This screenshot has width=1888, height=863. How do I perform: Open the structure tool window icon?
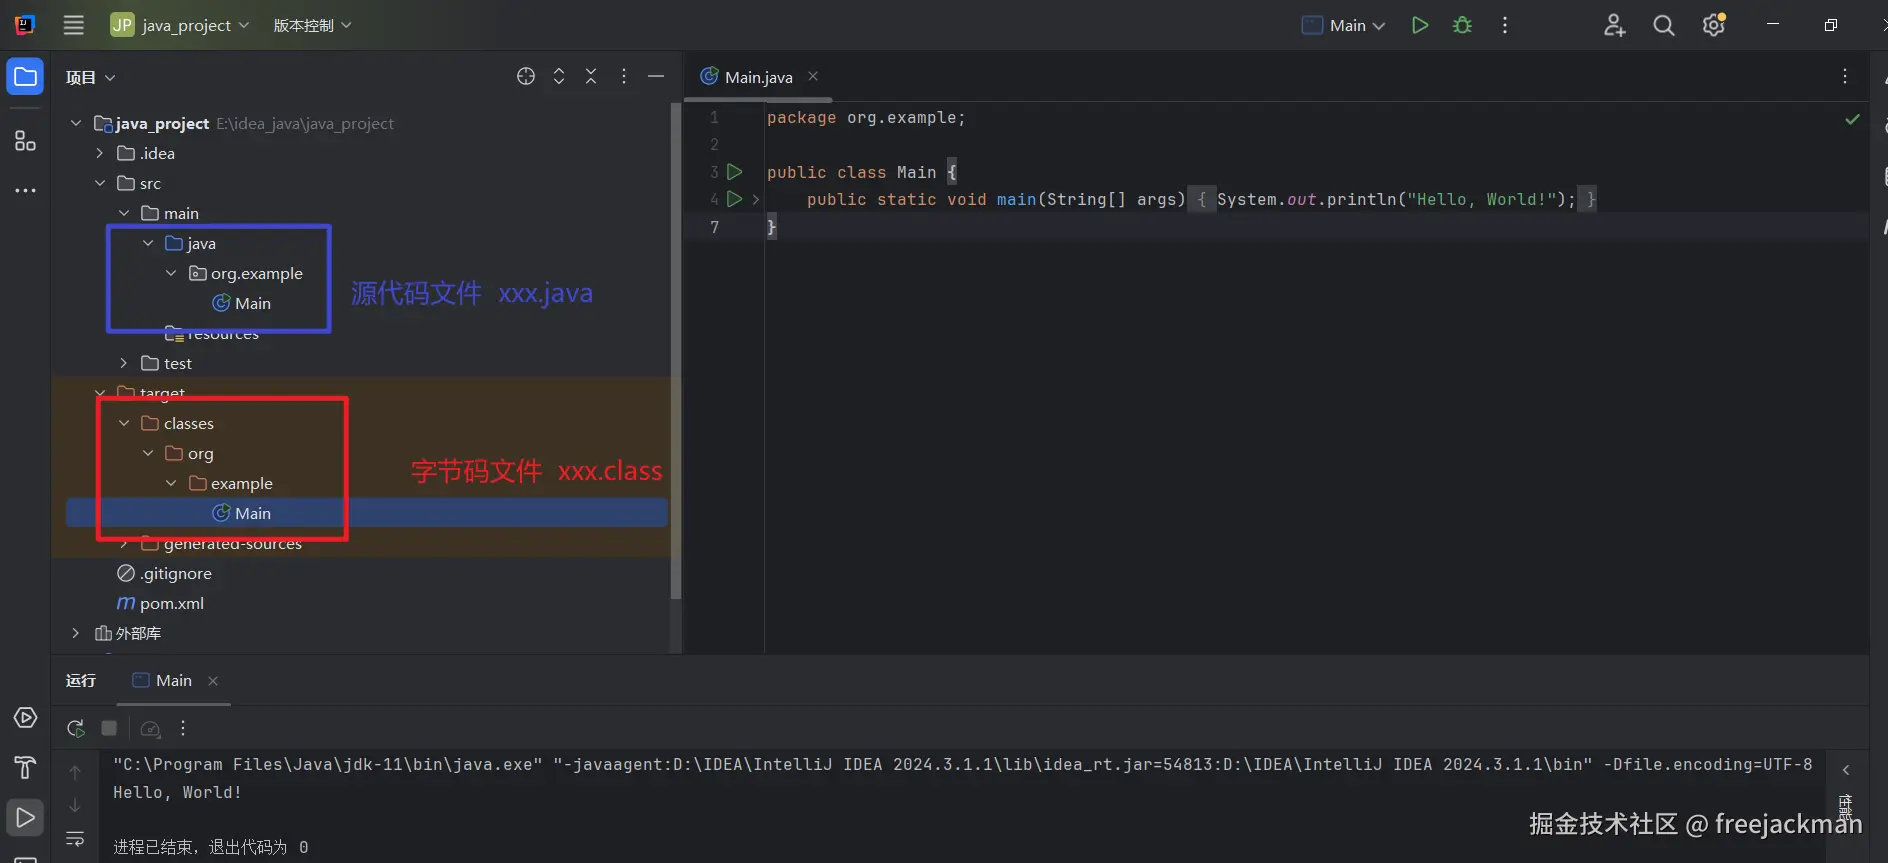coord(25,141)
